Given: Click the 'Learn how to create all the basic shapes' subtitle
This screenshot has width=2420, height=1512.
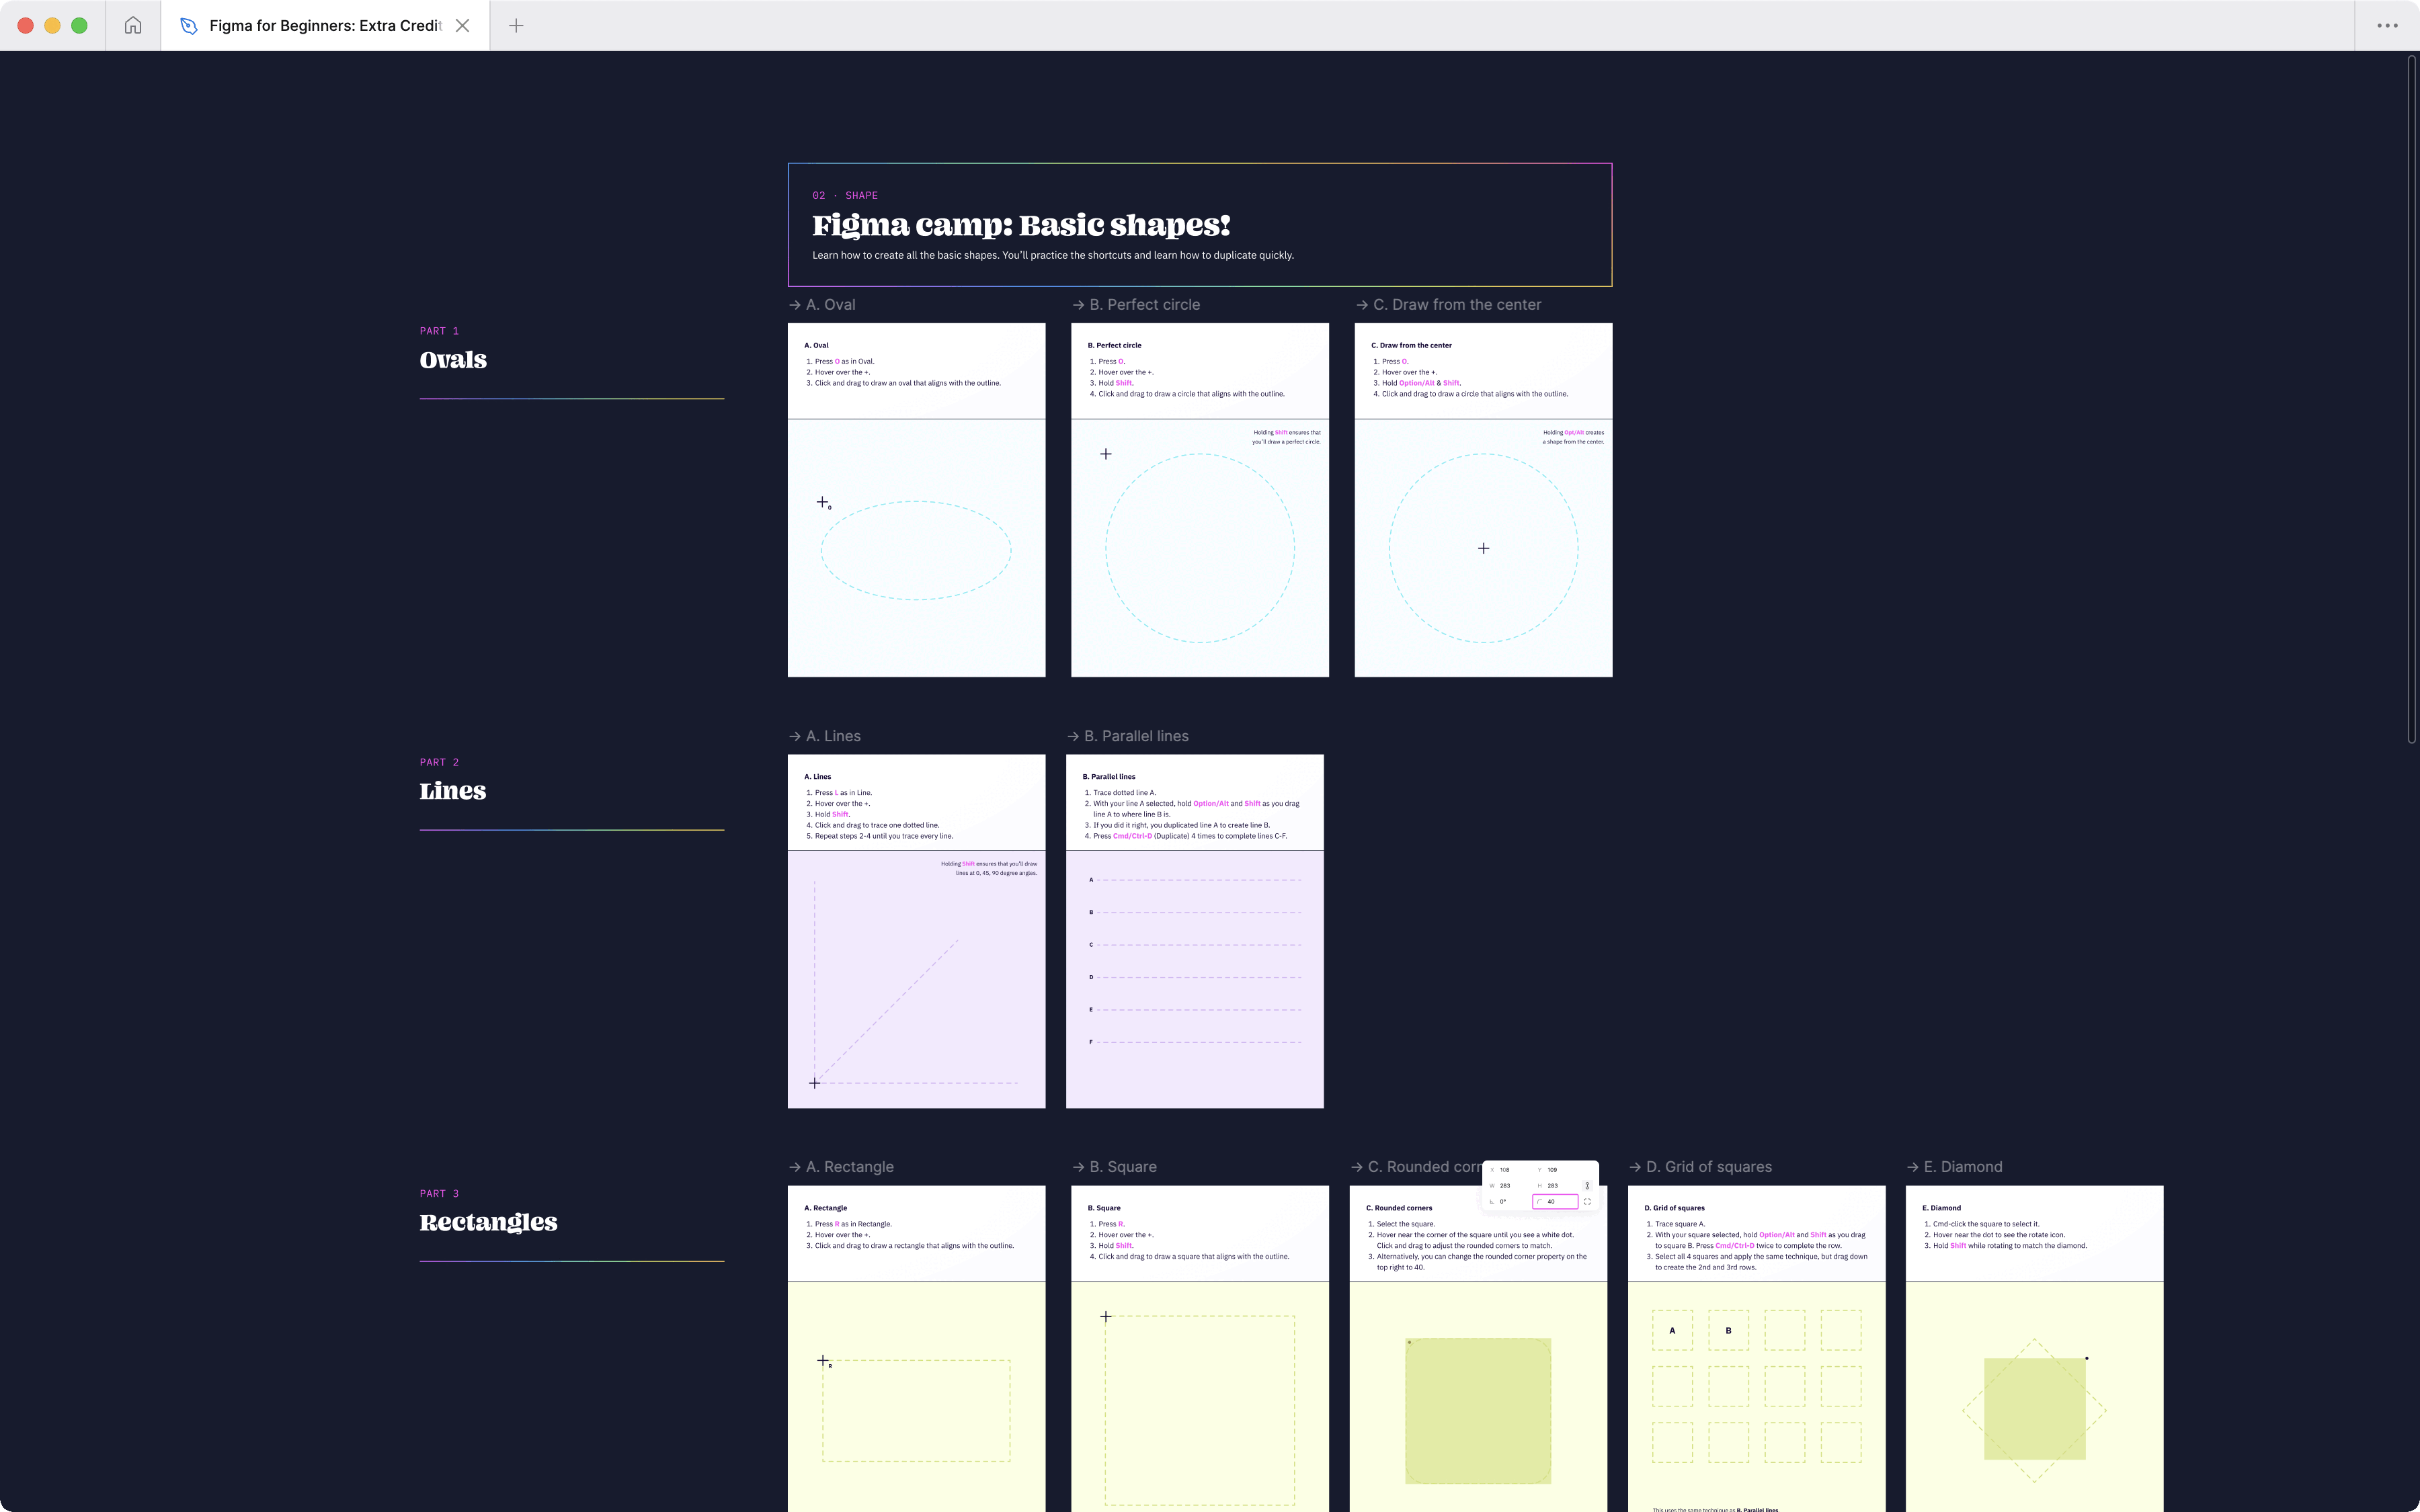Looking at the screenshot, I should coord(1052,255).
